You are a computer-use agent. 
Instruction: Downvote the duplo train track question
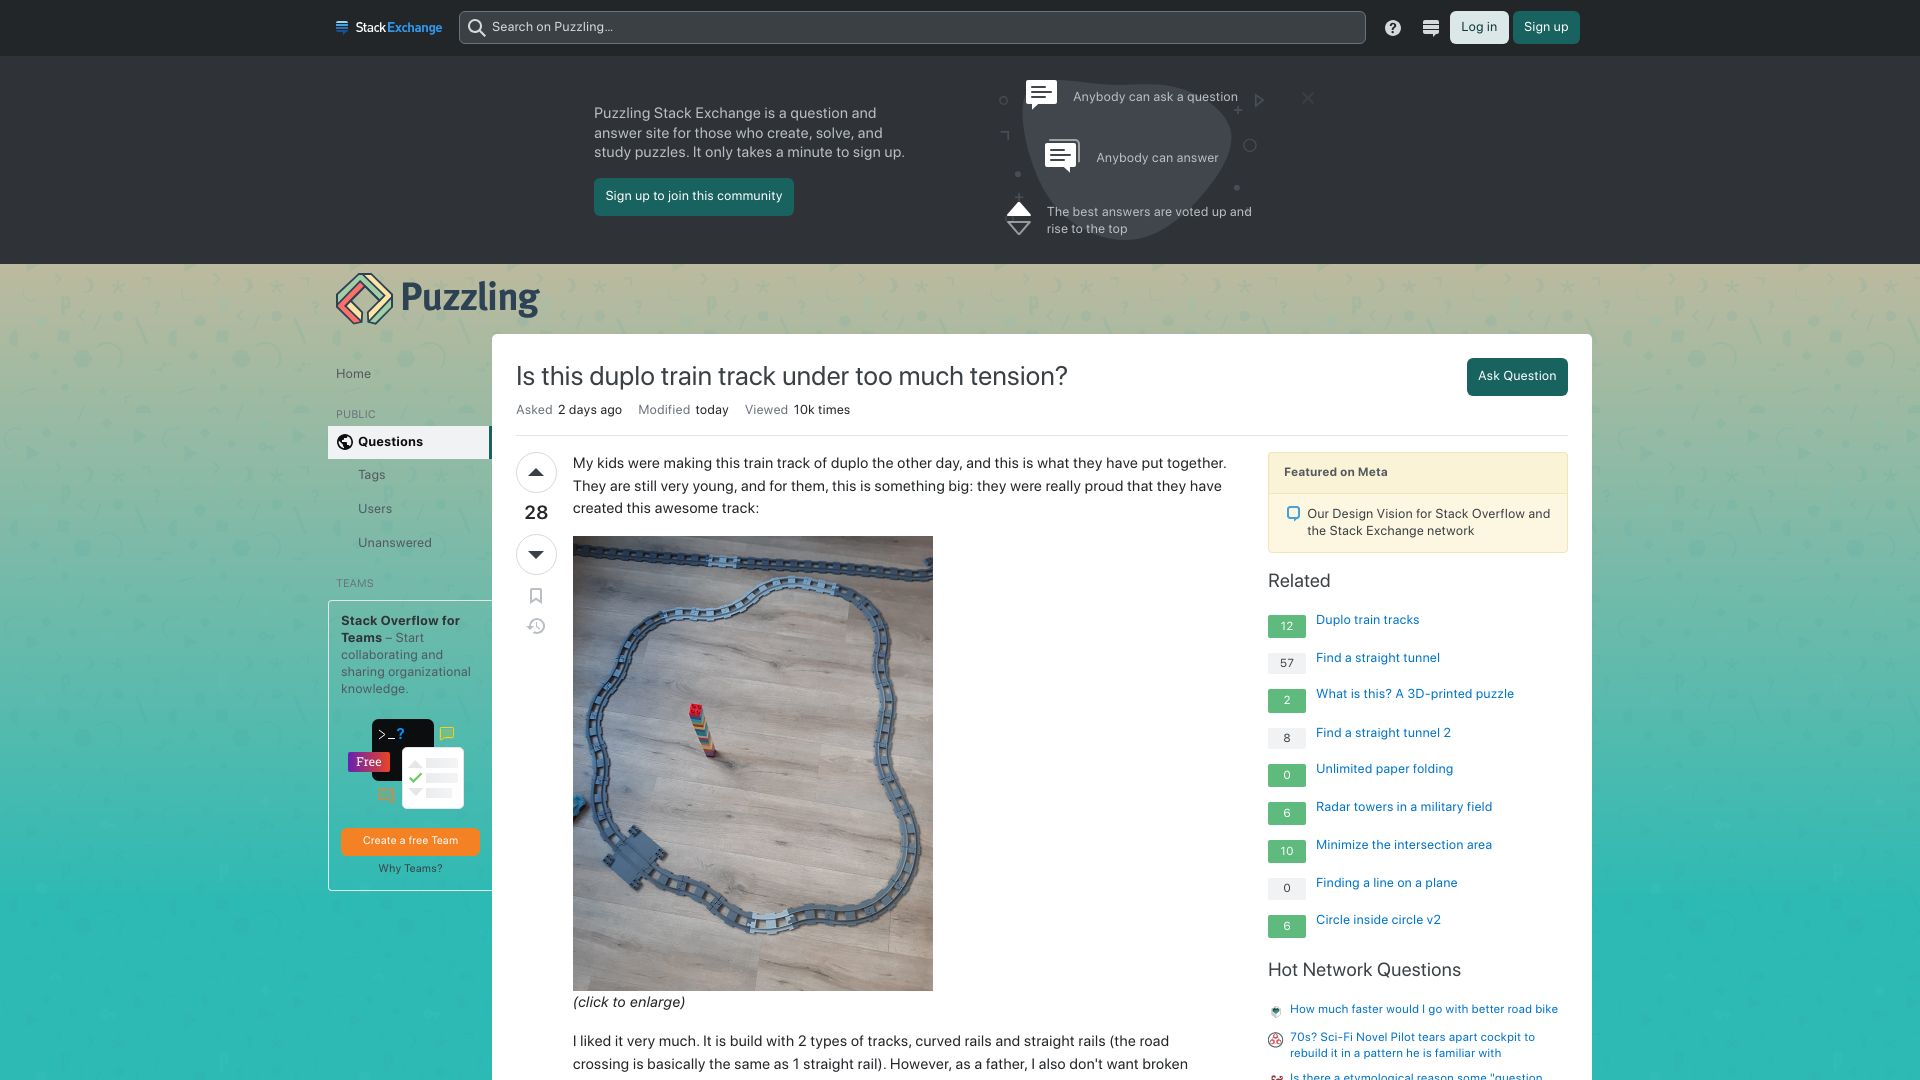tap(536, 555)
